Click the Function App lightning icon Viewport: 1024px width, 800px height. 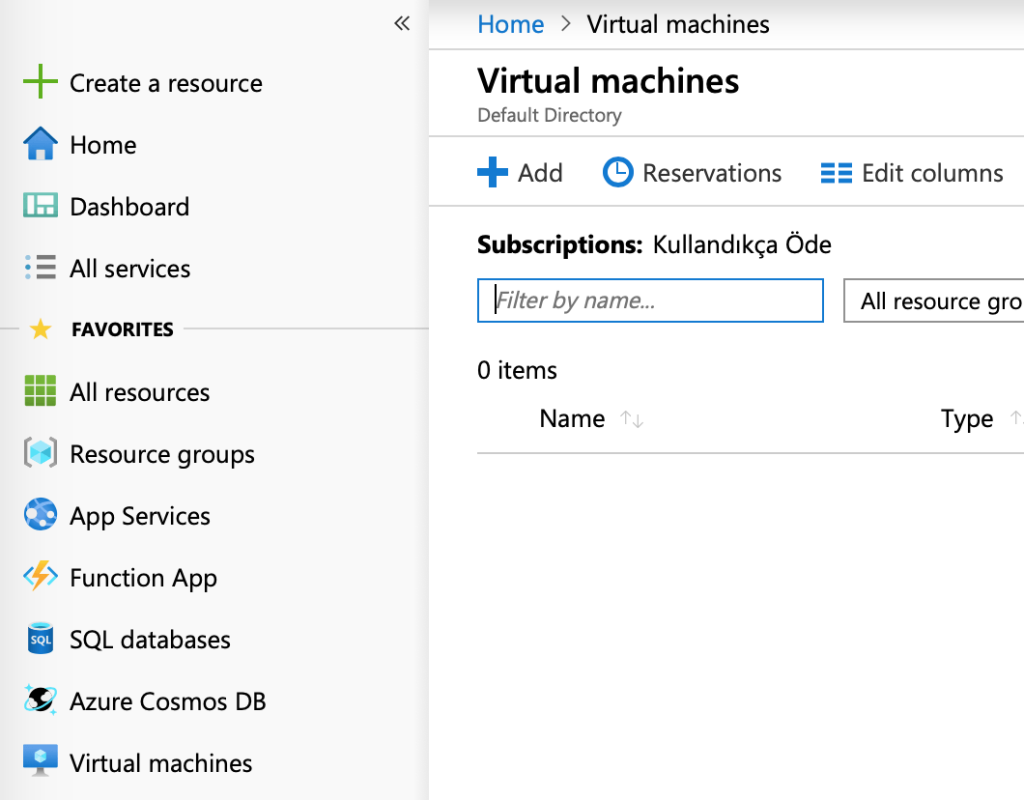coord(40,576)
